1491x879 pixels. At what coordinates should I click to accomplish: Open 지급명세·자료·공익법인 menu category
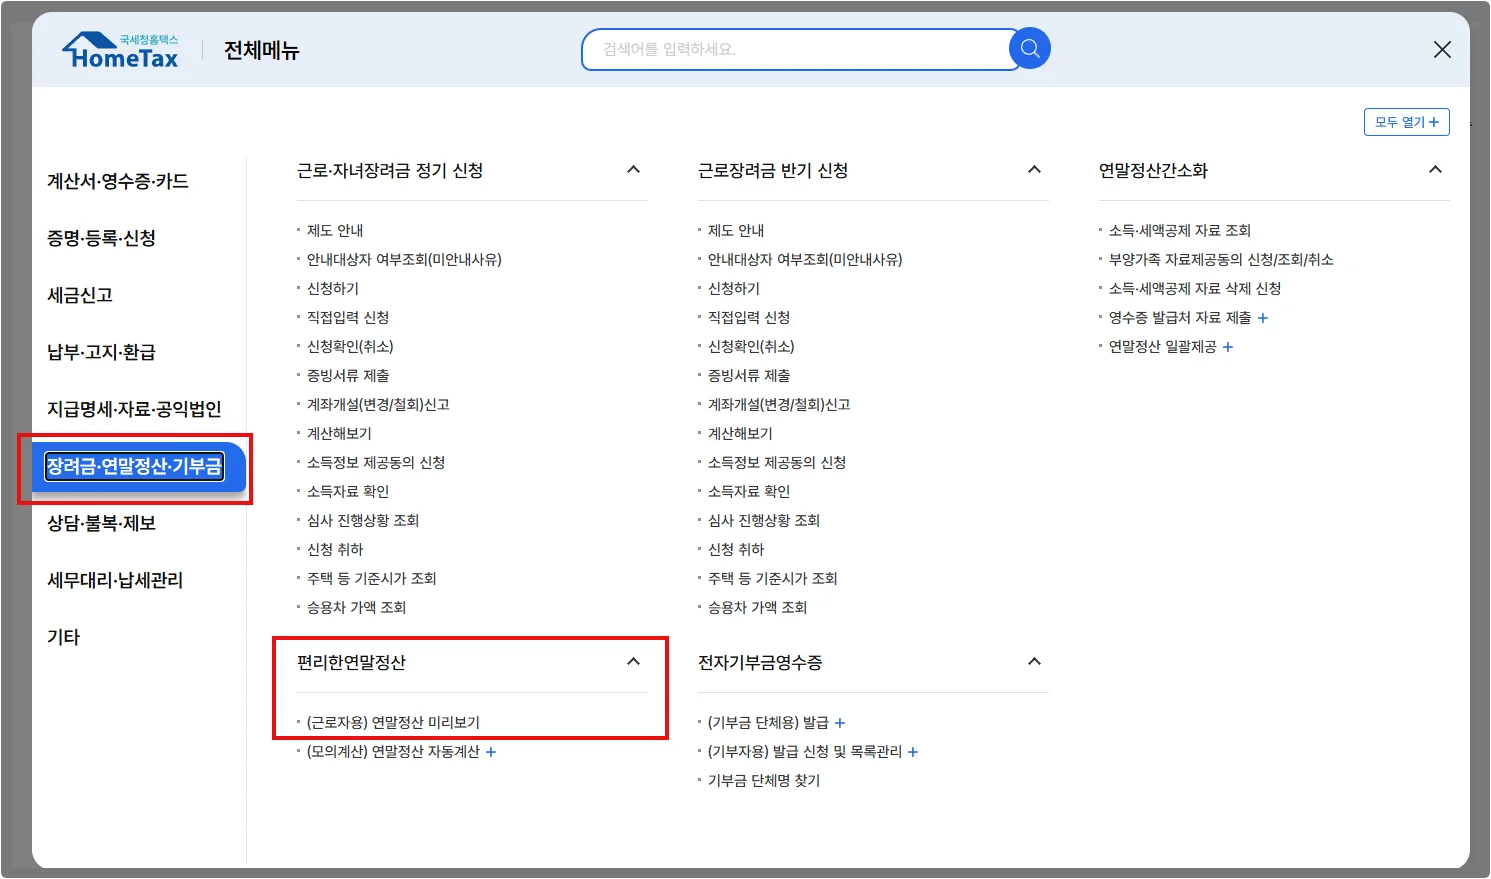coord(134,409)
